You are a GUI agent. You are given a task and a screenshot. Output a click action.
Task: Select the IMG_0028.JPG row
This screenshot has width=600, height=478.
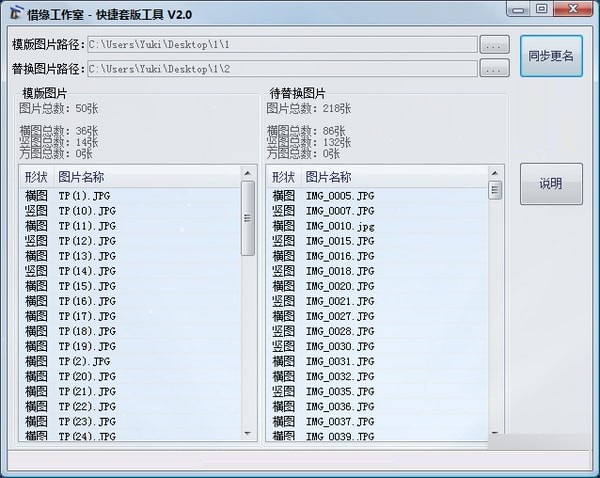click(377, 331)
